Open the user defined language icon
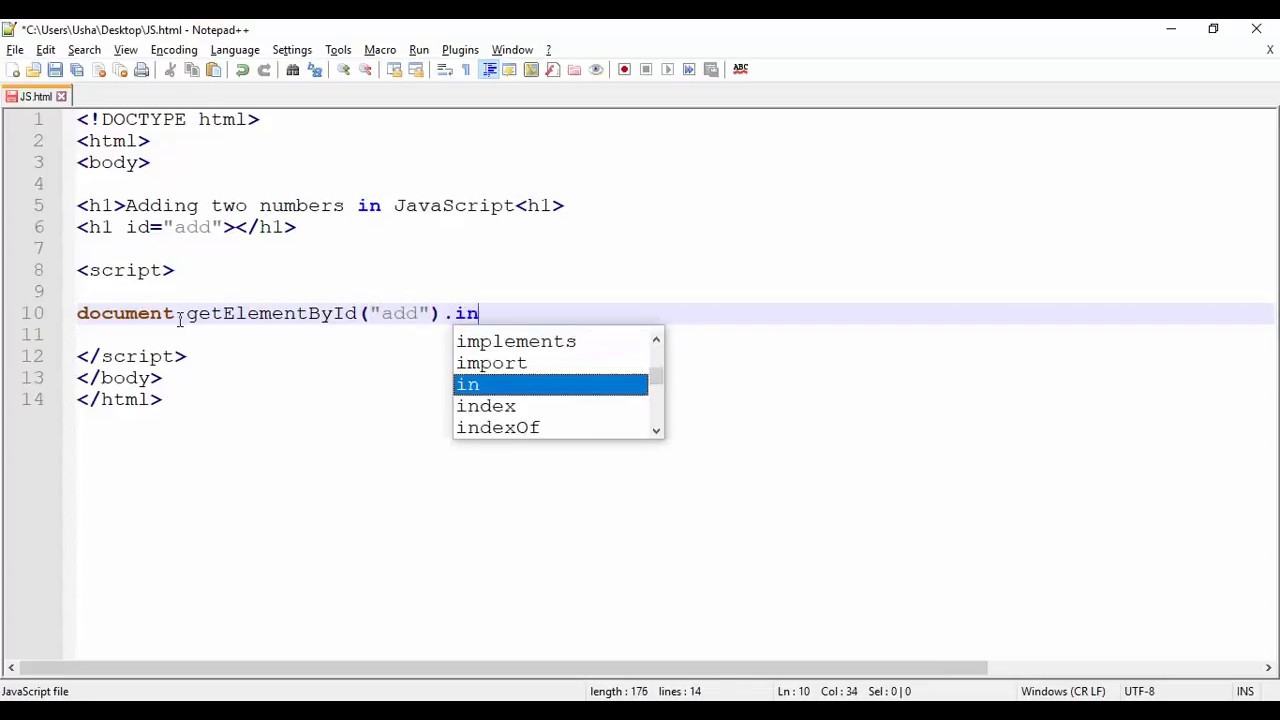1280x720 pixels. tap(509, 70)
